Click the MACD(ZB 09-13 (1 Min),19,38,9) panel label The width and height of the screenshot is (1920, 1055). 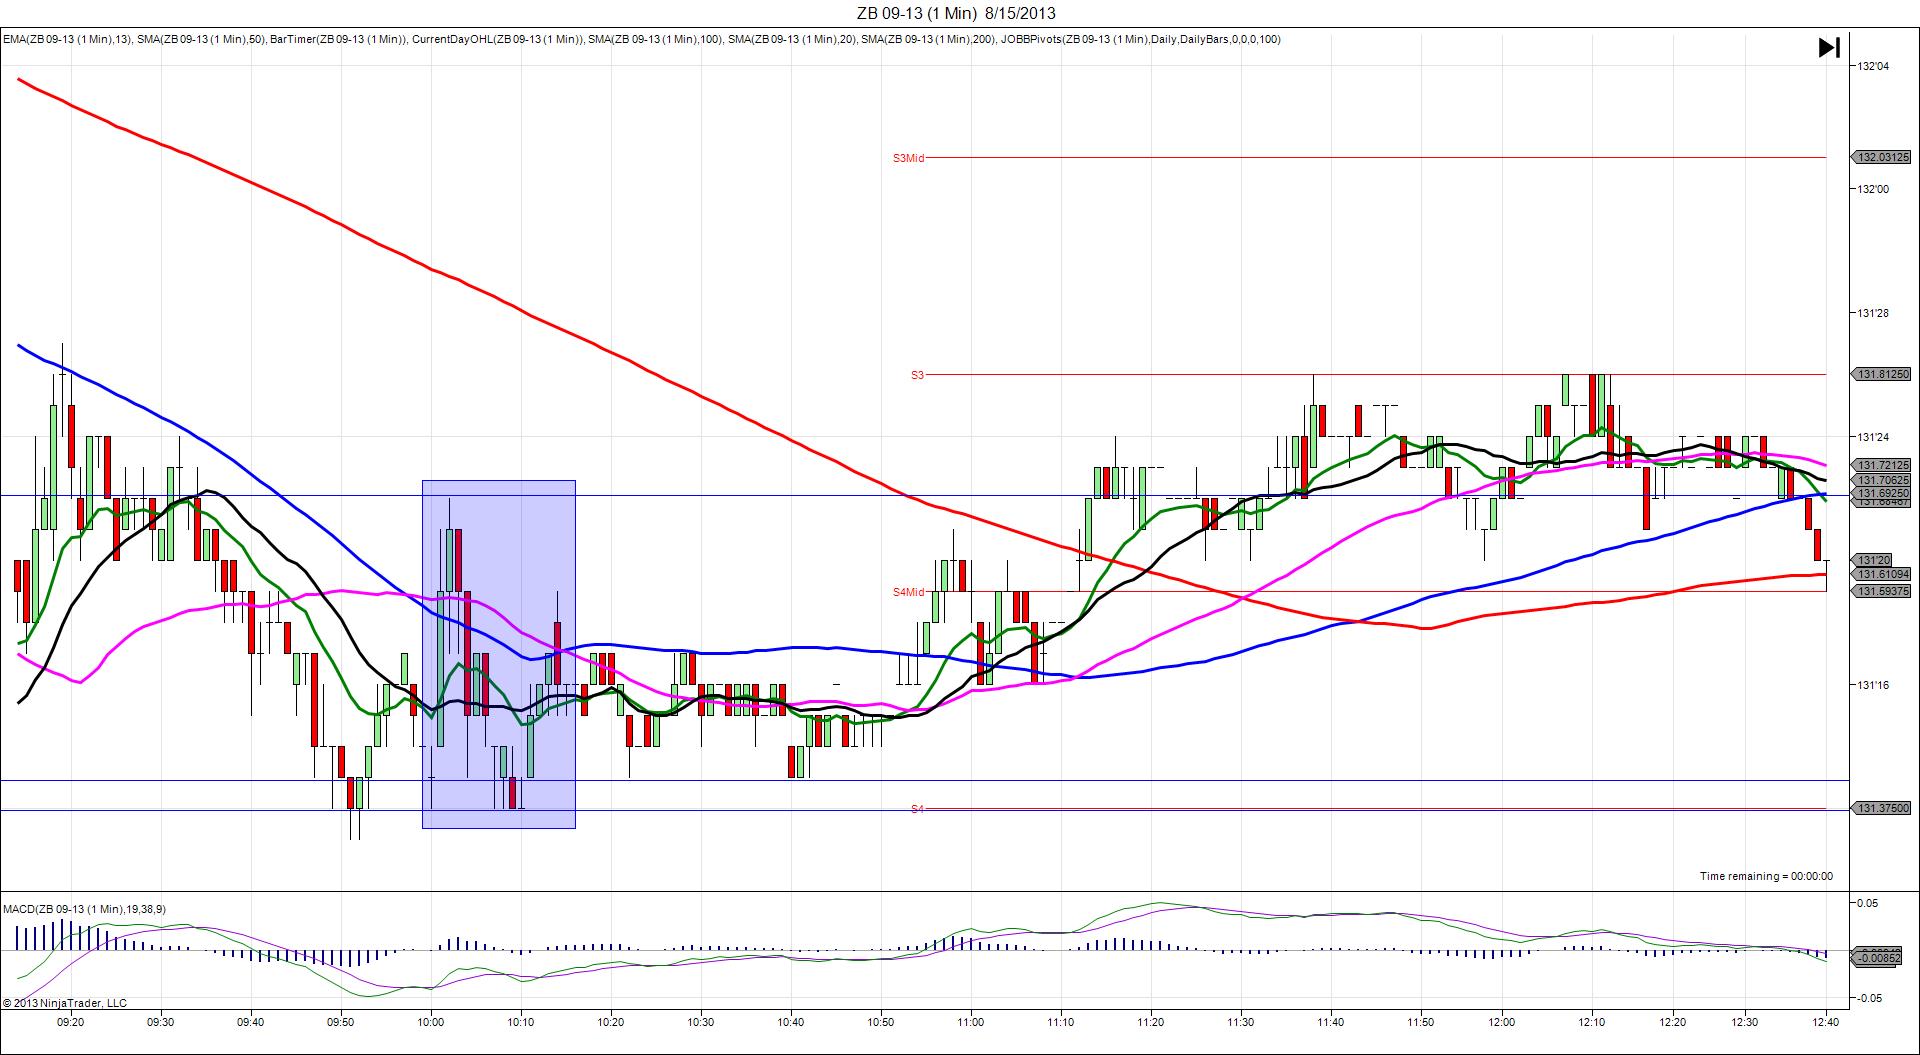[x=84, y=909]
